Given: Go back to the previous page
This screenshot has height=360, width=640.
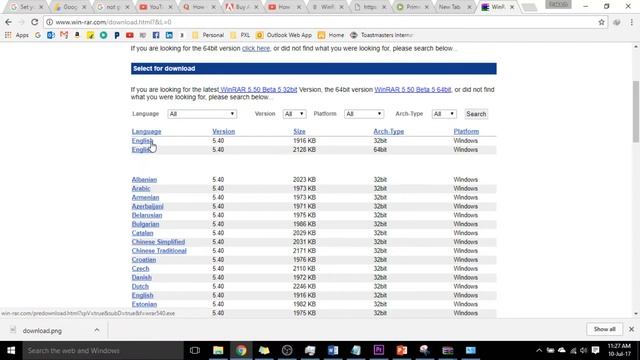Looking at the screenshot, I should click(x=9, y=22).
